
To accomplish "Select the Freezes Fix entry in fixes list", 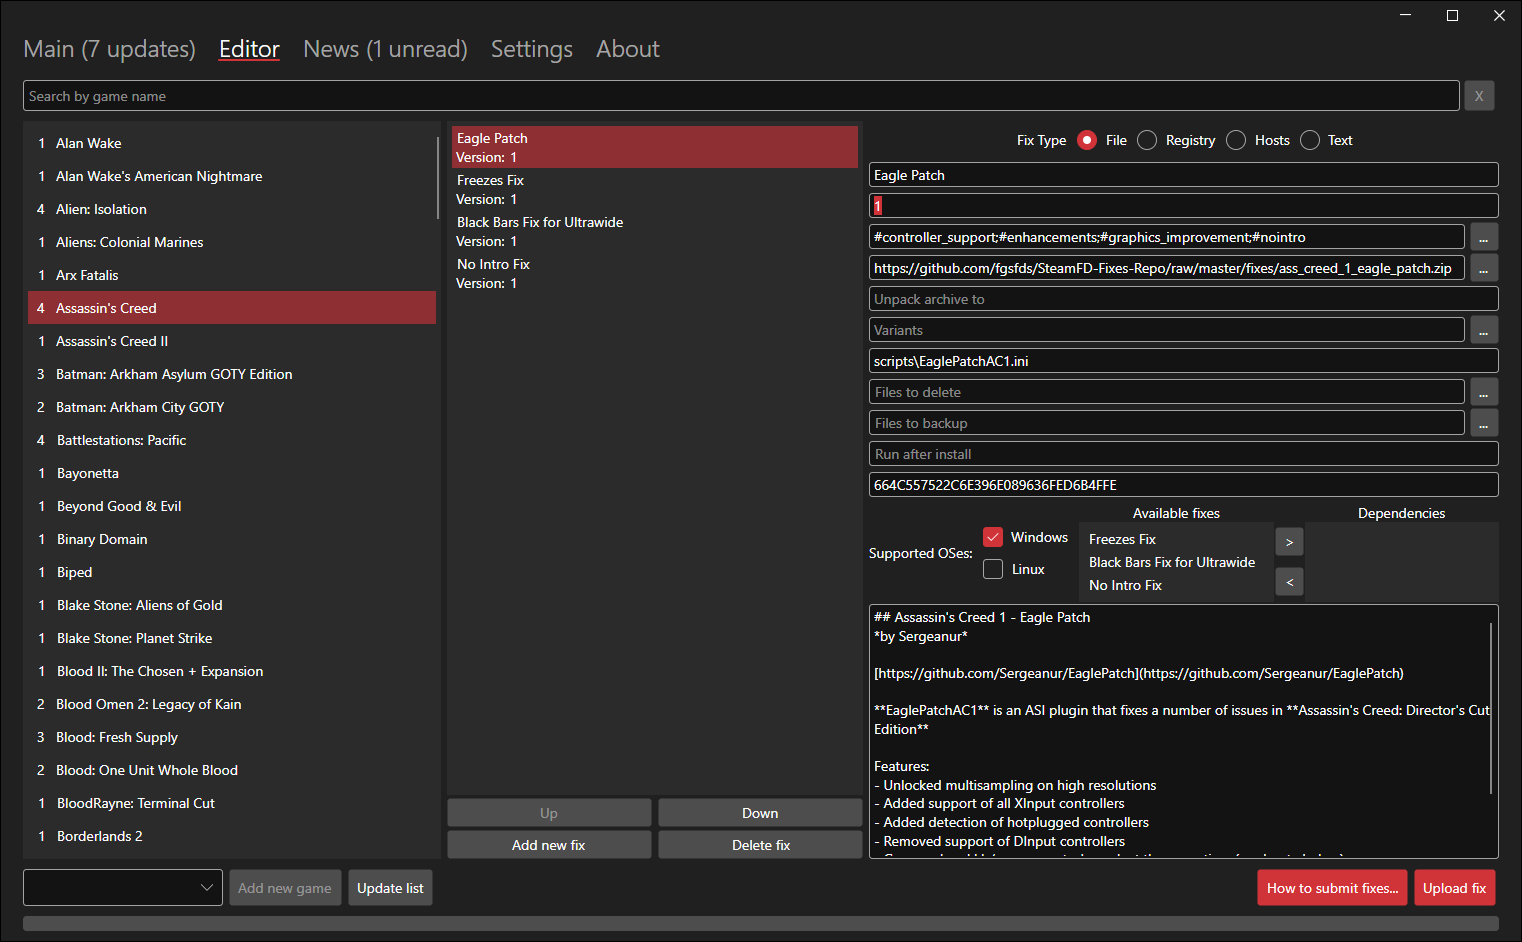I will click(x=655, y=189).
